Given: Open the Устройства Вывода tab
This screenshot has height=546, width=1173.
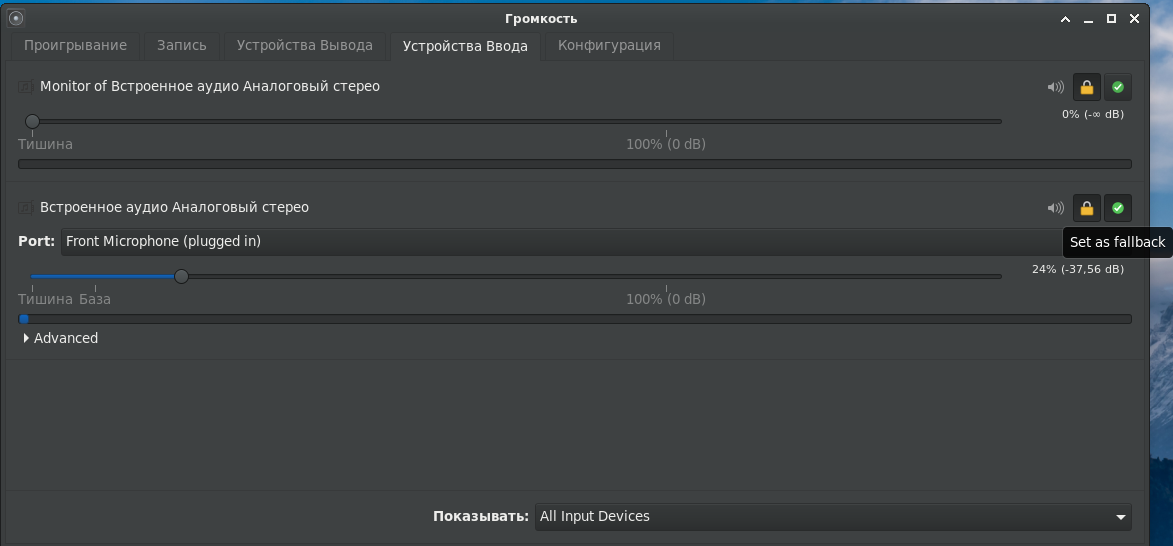Looking at the screenshot, I should tap(304, 46).
